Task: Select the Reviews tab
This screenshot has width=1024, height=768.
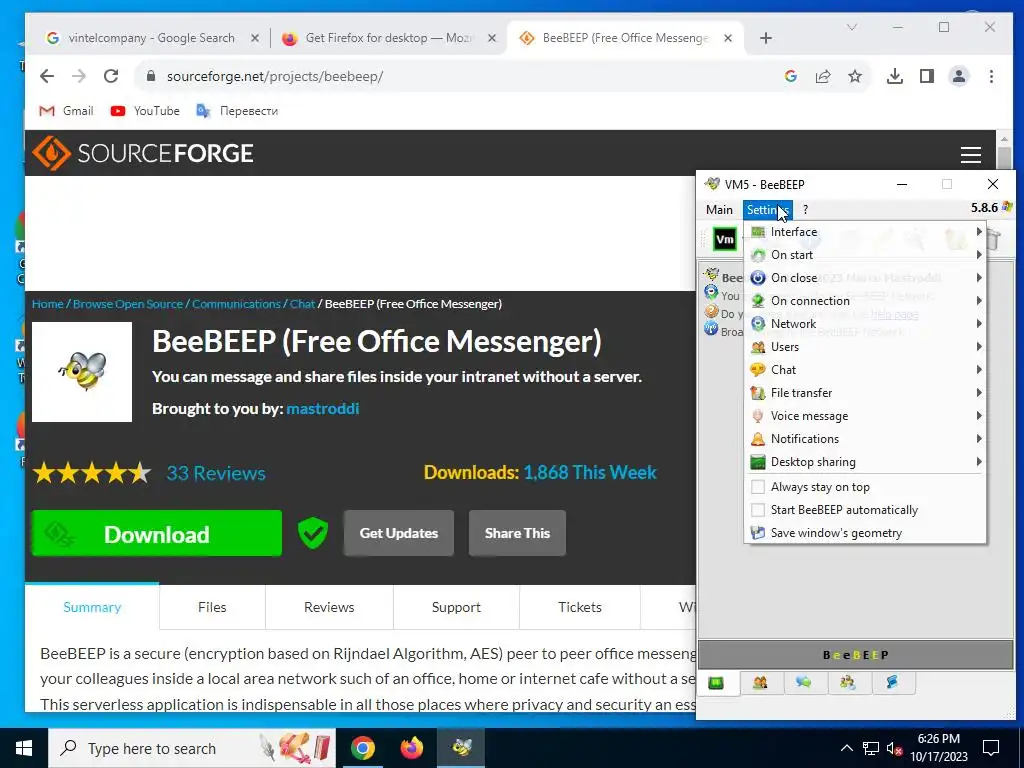Action: [x=329, y=607]
